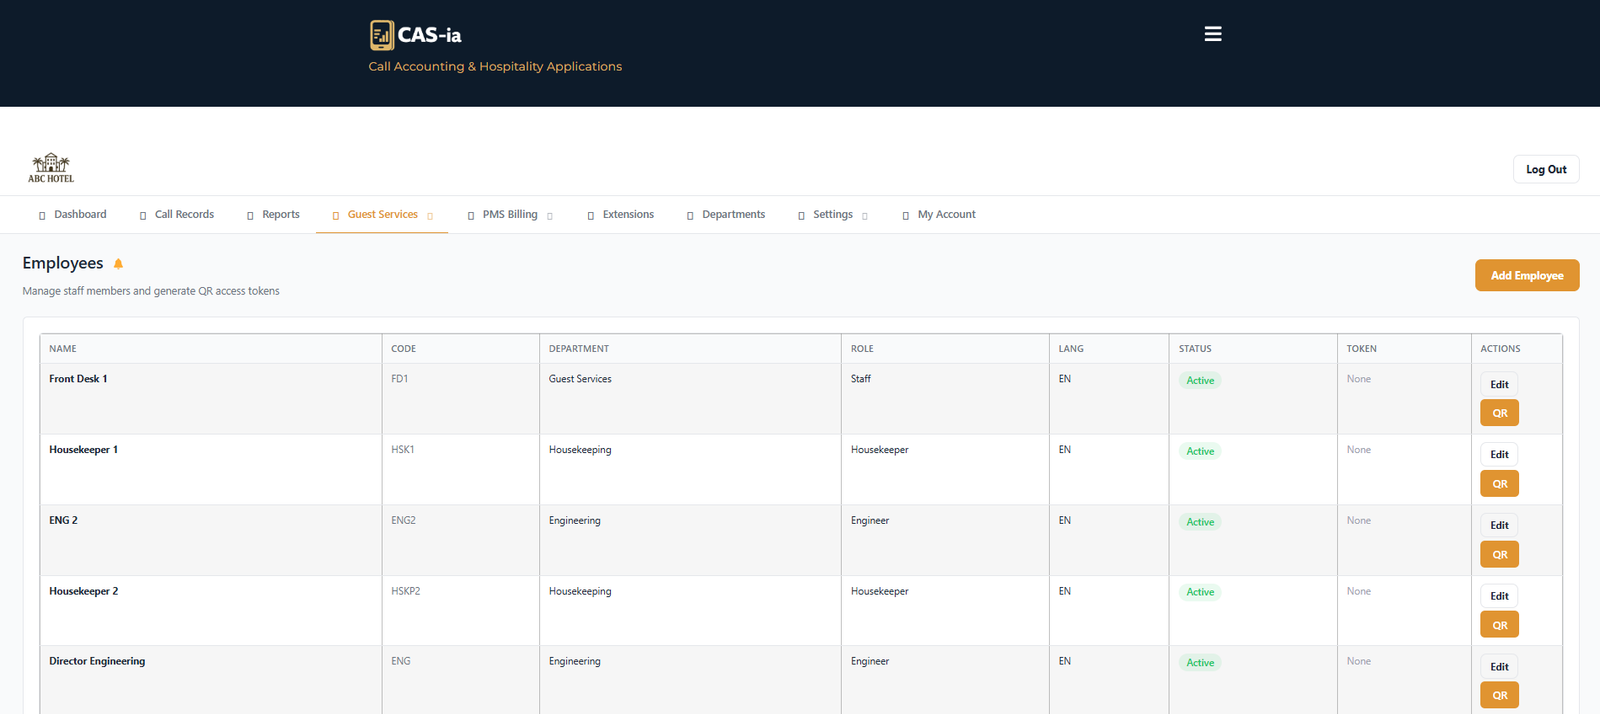Click the CAS-ia logo icon
The height and width of the screenshot is (714, 1600).
click(x=381, y=35)
